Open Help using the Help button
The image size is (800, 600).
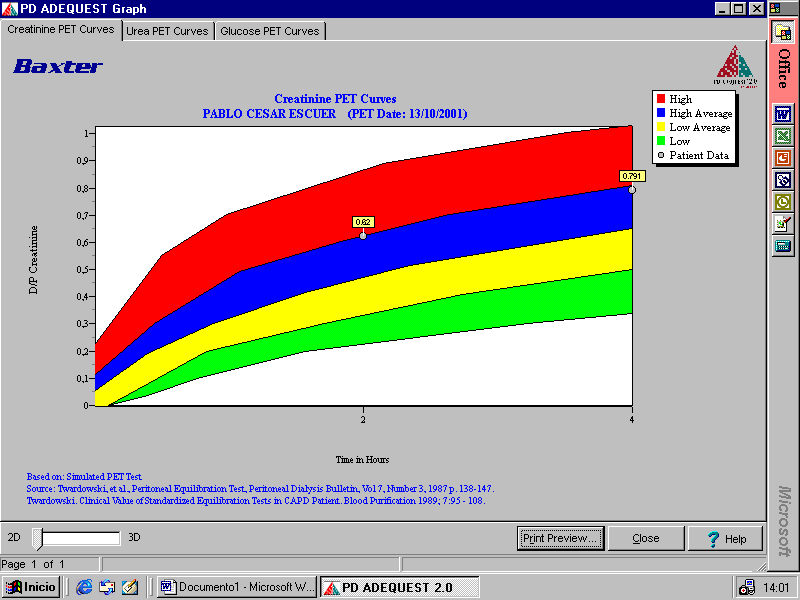coord(725,538)
